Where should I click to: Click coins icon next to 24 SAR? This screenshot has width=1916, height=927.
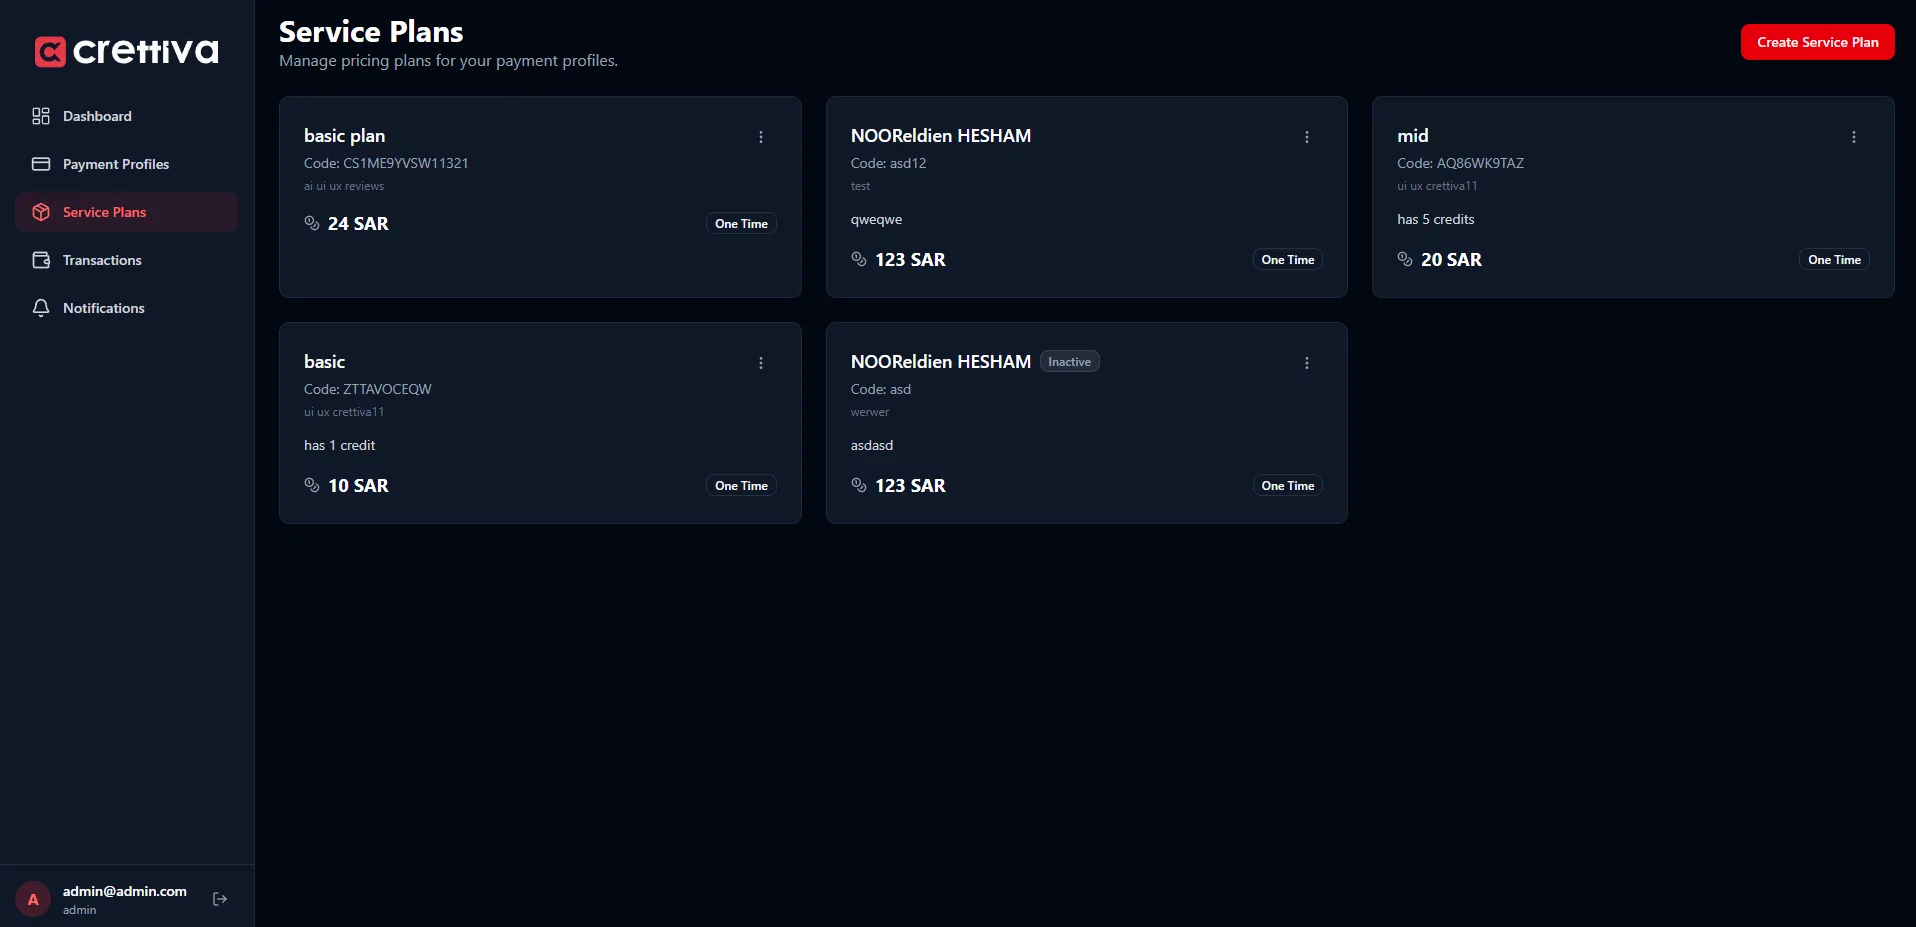(312, 223)
